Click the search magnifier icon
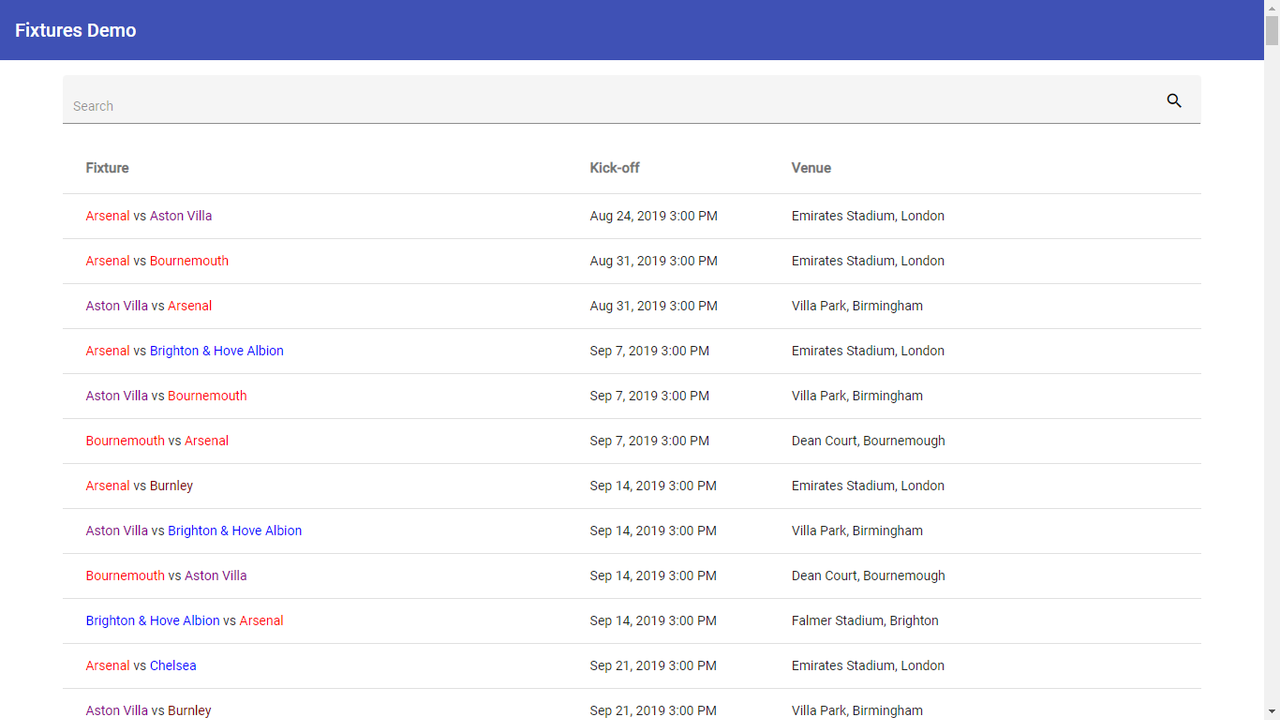 click(1173, 101)
